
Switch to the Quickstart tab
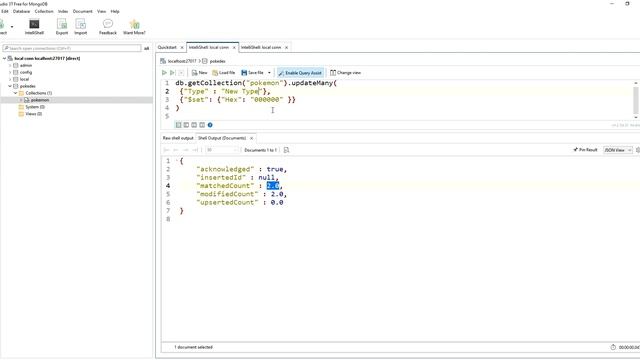coord(167,47)
